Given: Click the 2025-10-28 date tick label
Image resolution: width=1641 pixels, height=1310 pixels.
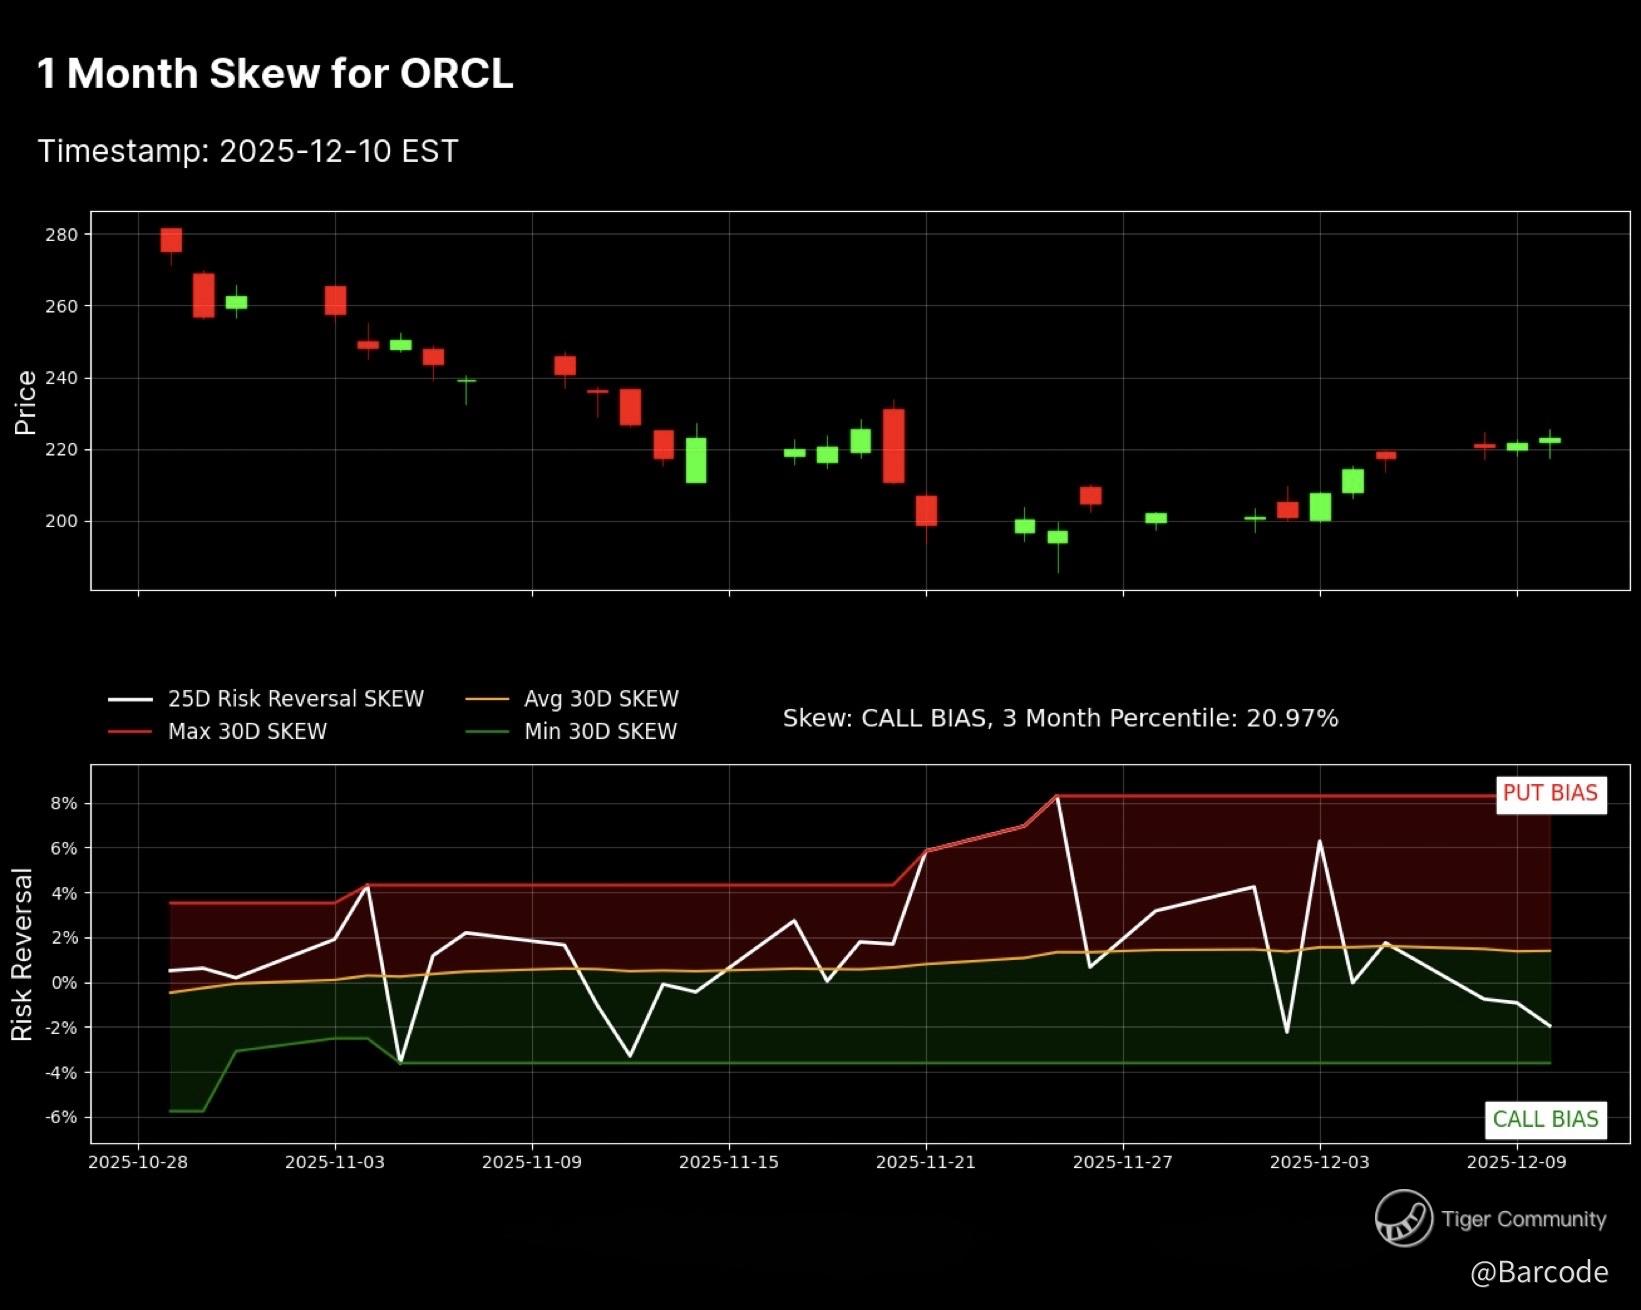Looking at the screenshot, I should pos(138,1162).
